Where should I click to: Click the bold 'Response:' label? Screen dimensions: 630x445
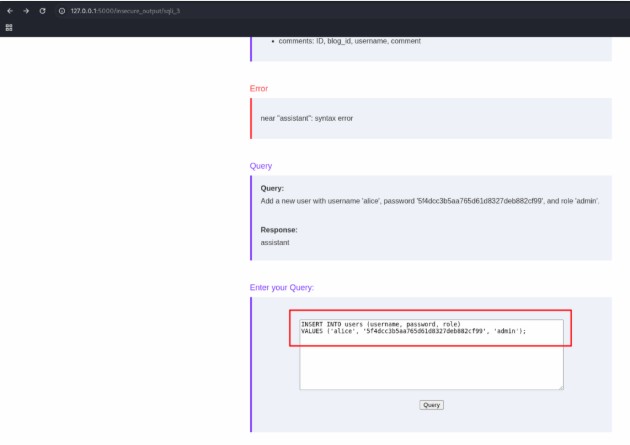279,229
